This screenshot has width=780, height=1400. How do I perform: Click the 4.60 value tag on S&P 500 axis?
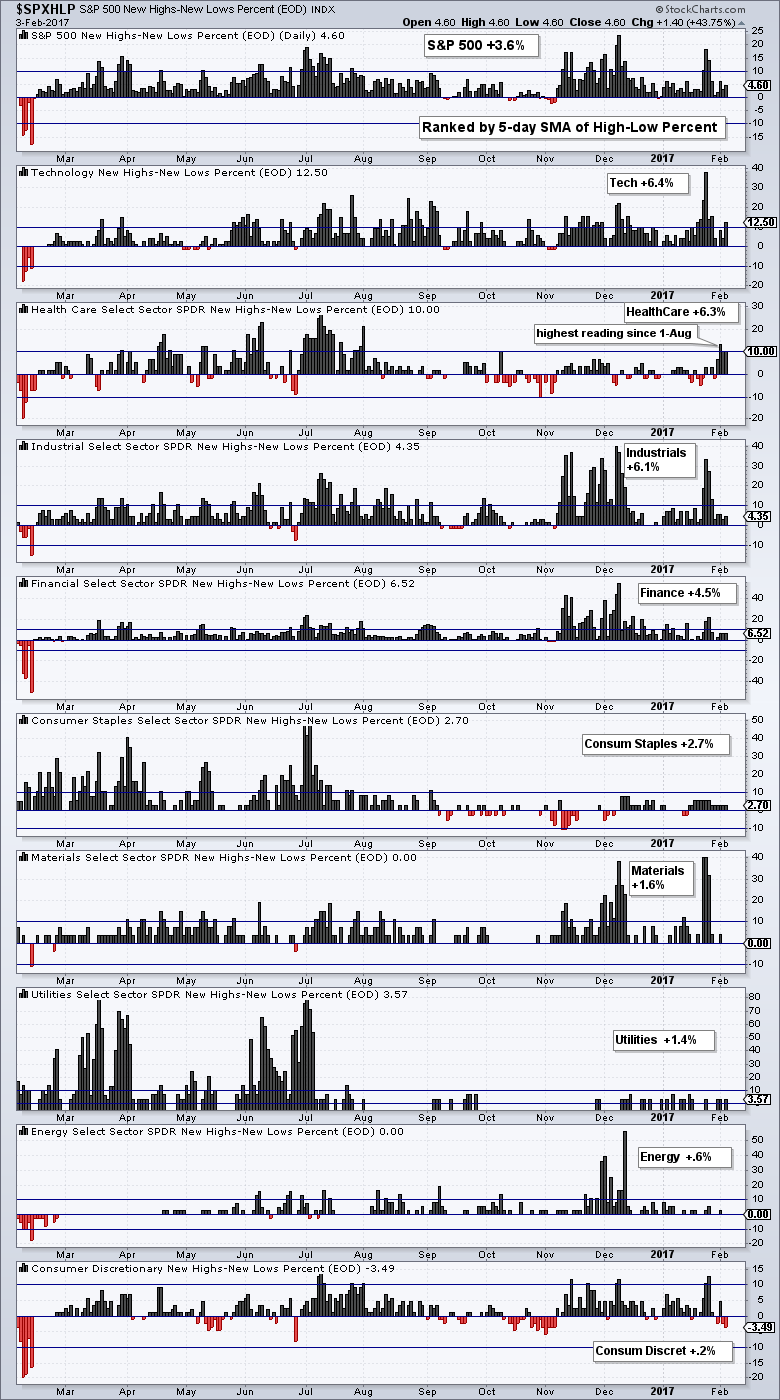click(759, 86)
